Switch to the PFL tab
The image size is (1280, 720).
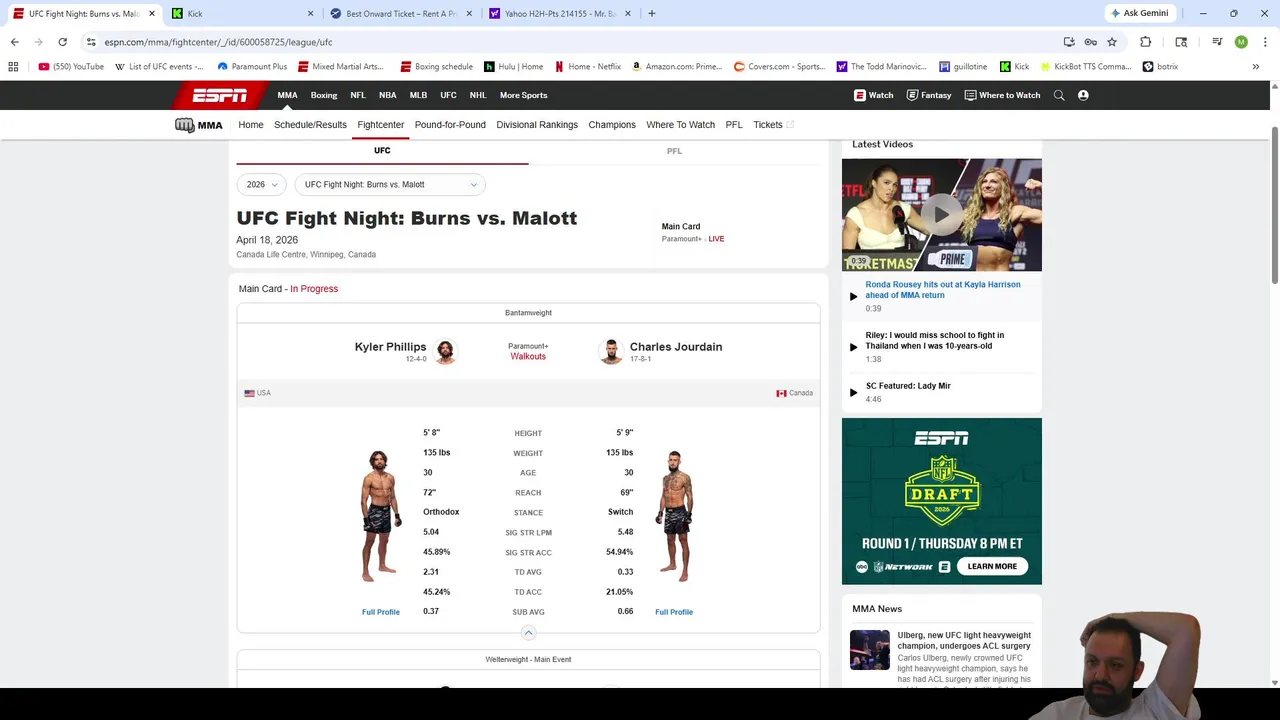(x=674, y=151)
